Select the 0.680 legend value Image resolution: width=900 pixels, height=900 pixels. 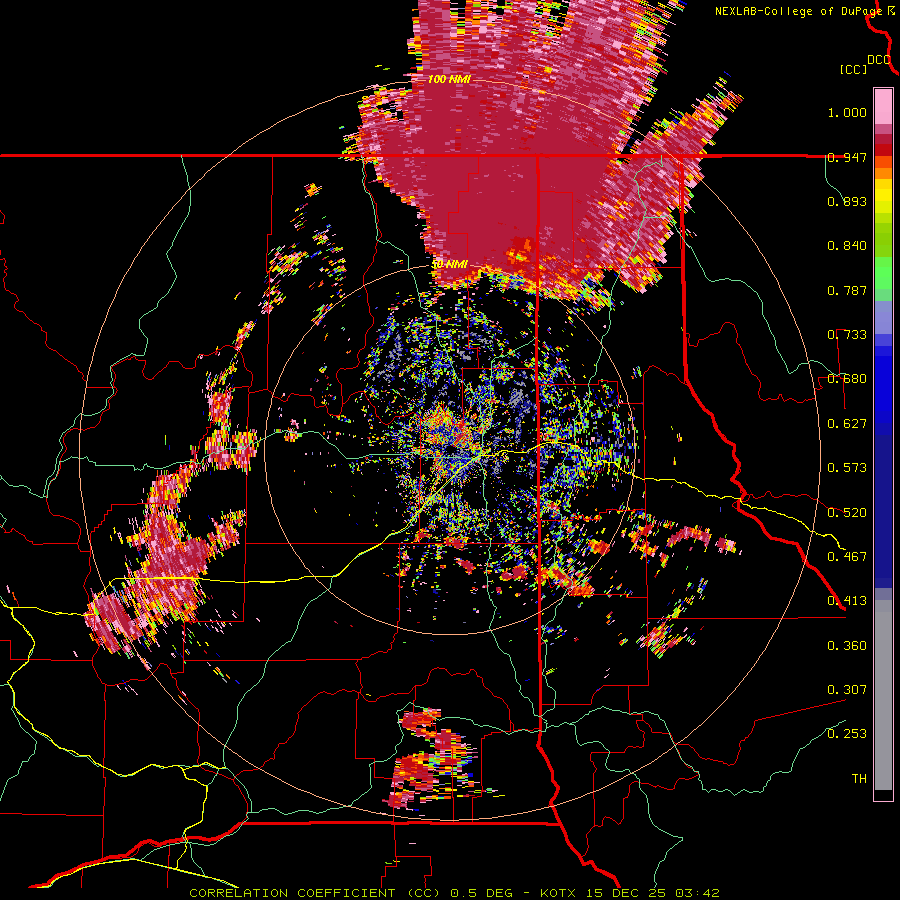(x=847, y=379)
